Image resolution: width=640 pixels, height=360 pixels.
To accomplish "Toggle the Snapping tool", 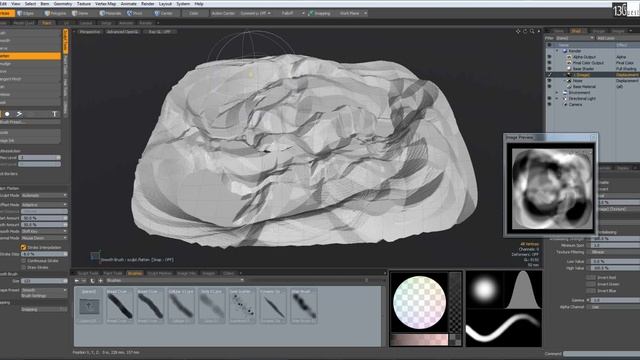I will (319, 13).
